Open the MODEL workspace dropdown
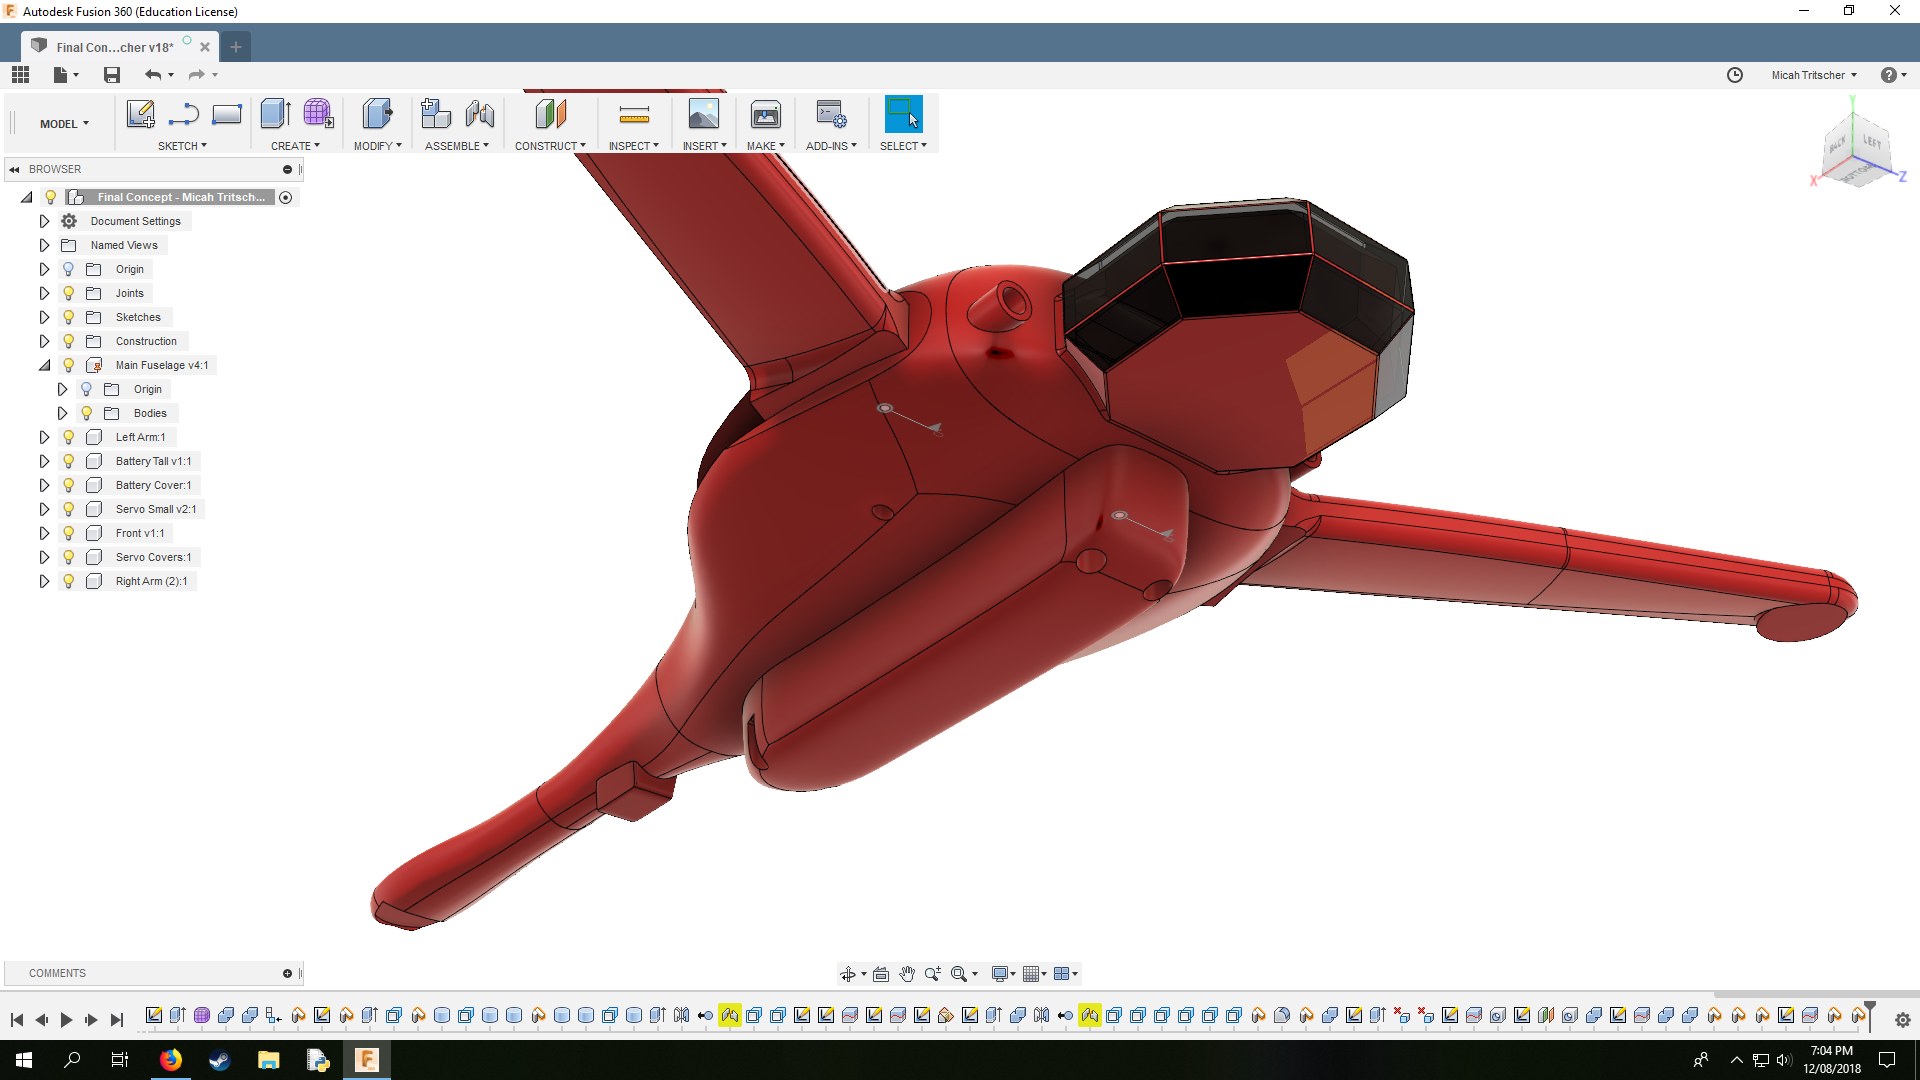Screen dimensions: 1920x1080 click(x=64, y=124)
